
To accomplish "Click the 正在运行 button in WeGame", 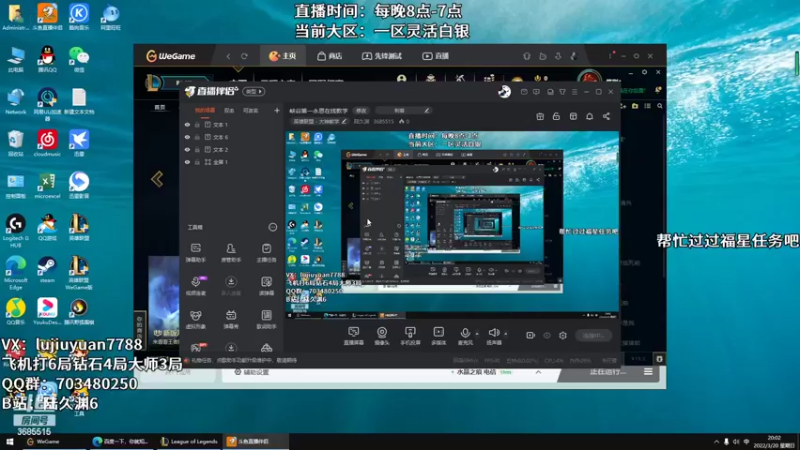I will (x=608, y=372).
